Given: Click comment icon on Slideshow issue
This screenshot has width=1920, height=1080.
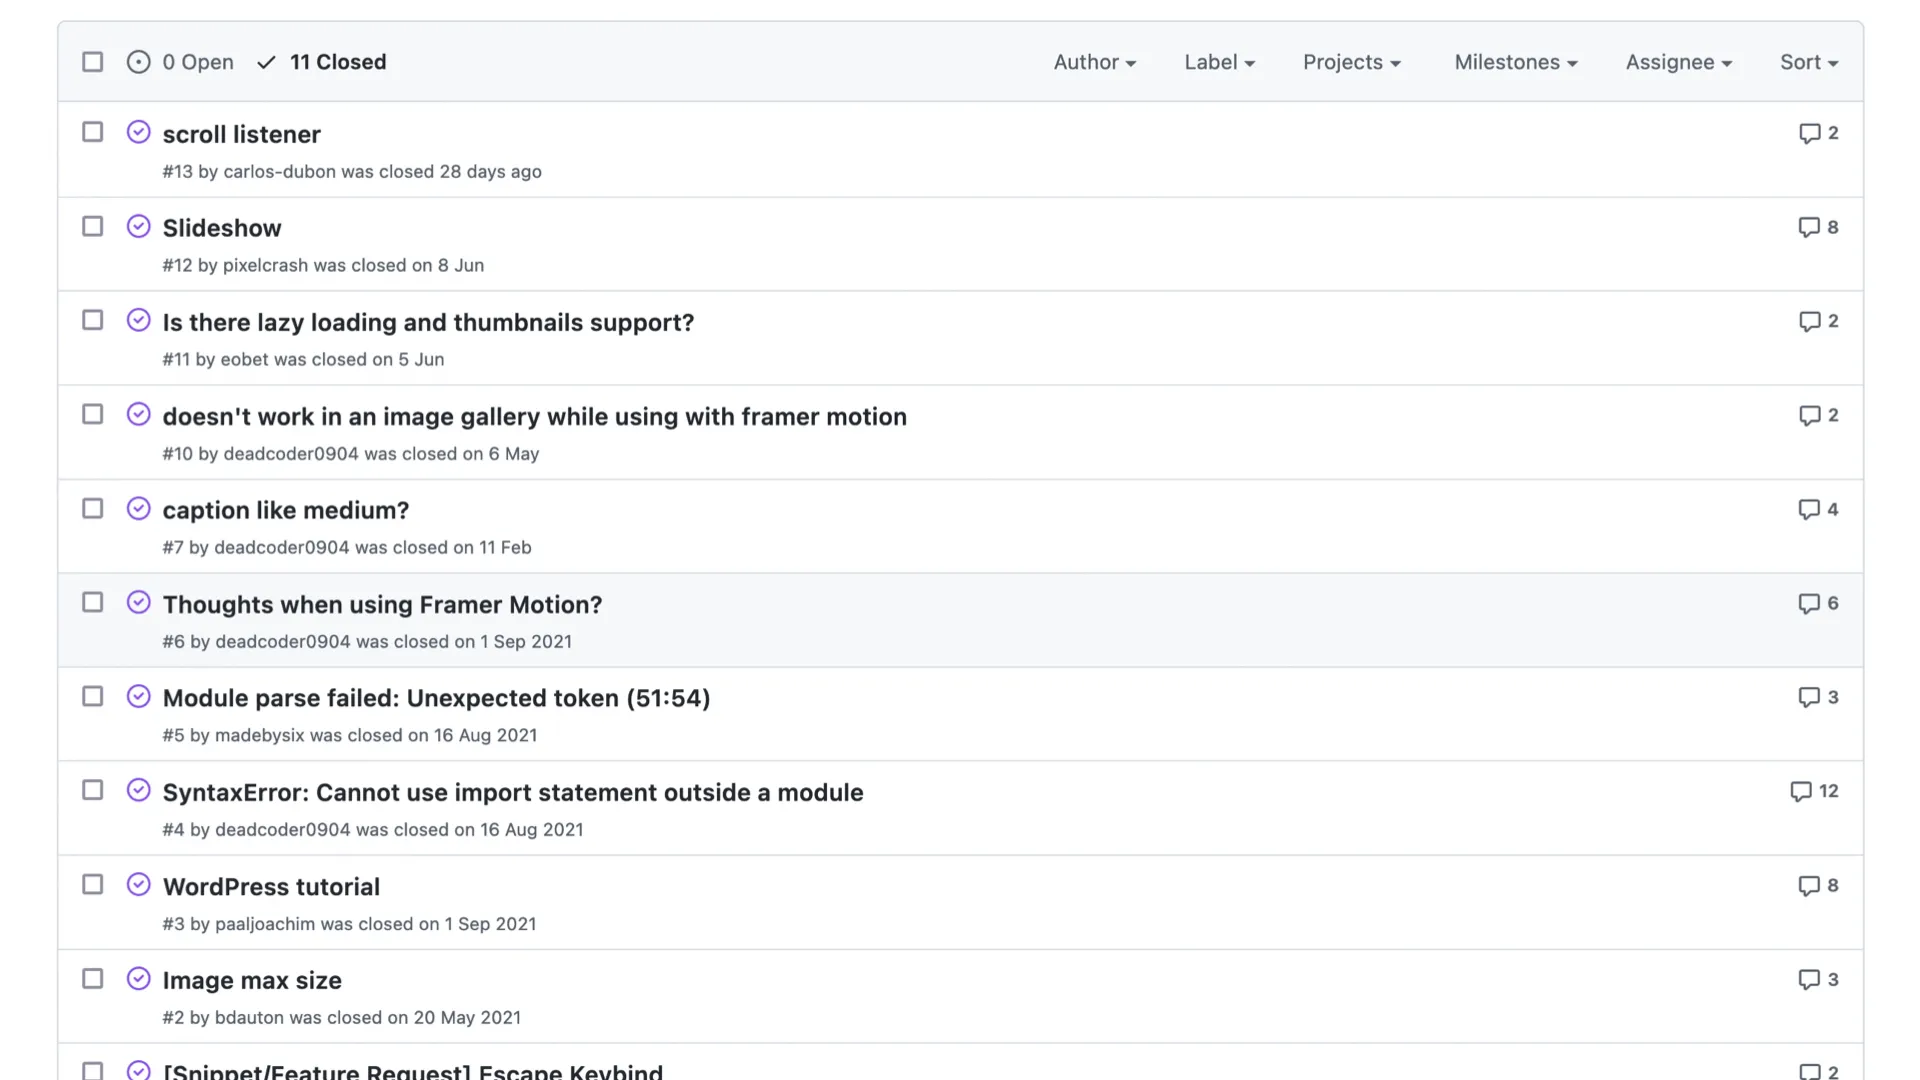Looking at the screenshot, I should tap(1809, 227).
